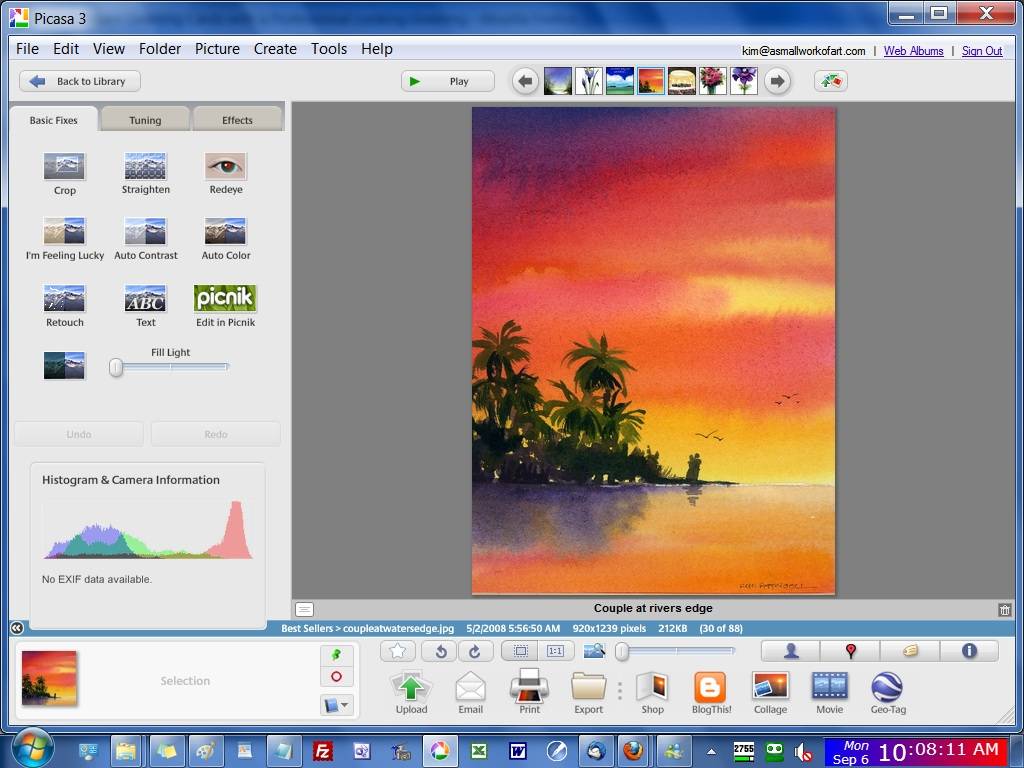Add Text to the picture

[145, 306]
